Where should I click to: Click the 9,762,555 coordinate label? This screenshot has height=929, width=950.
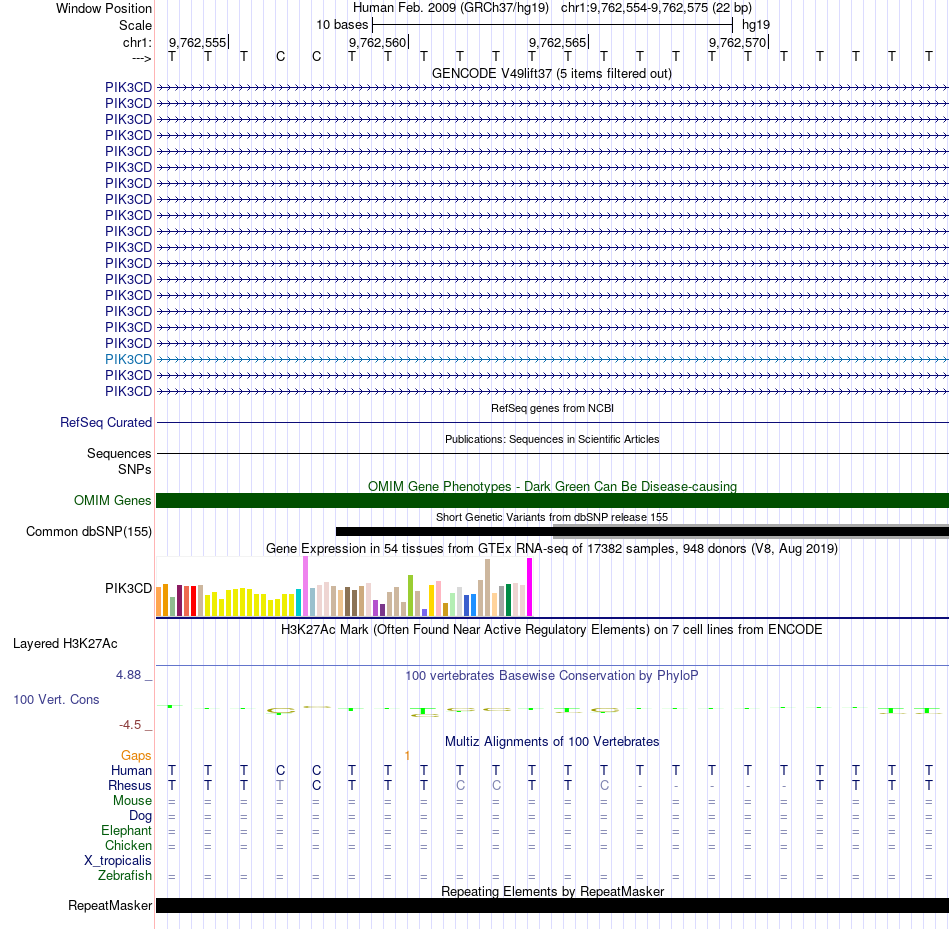(197, 42)
